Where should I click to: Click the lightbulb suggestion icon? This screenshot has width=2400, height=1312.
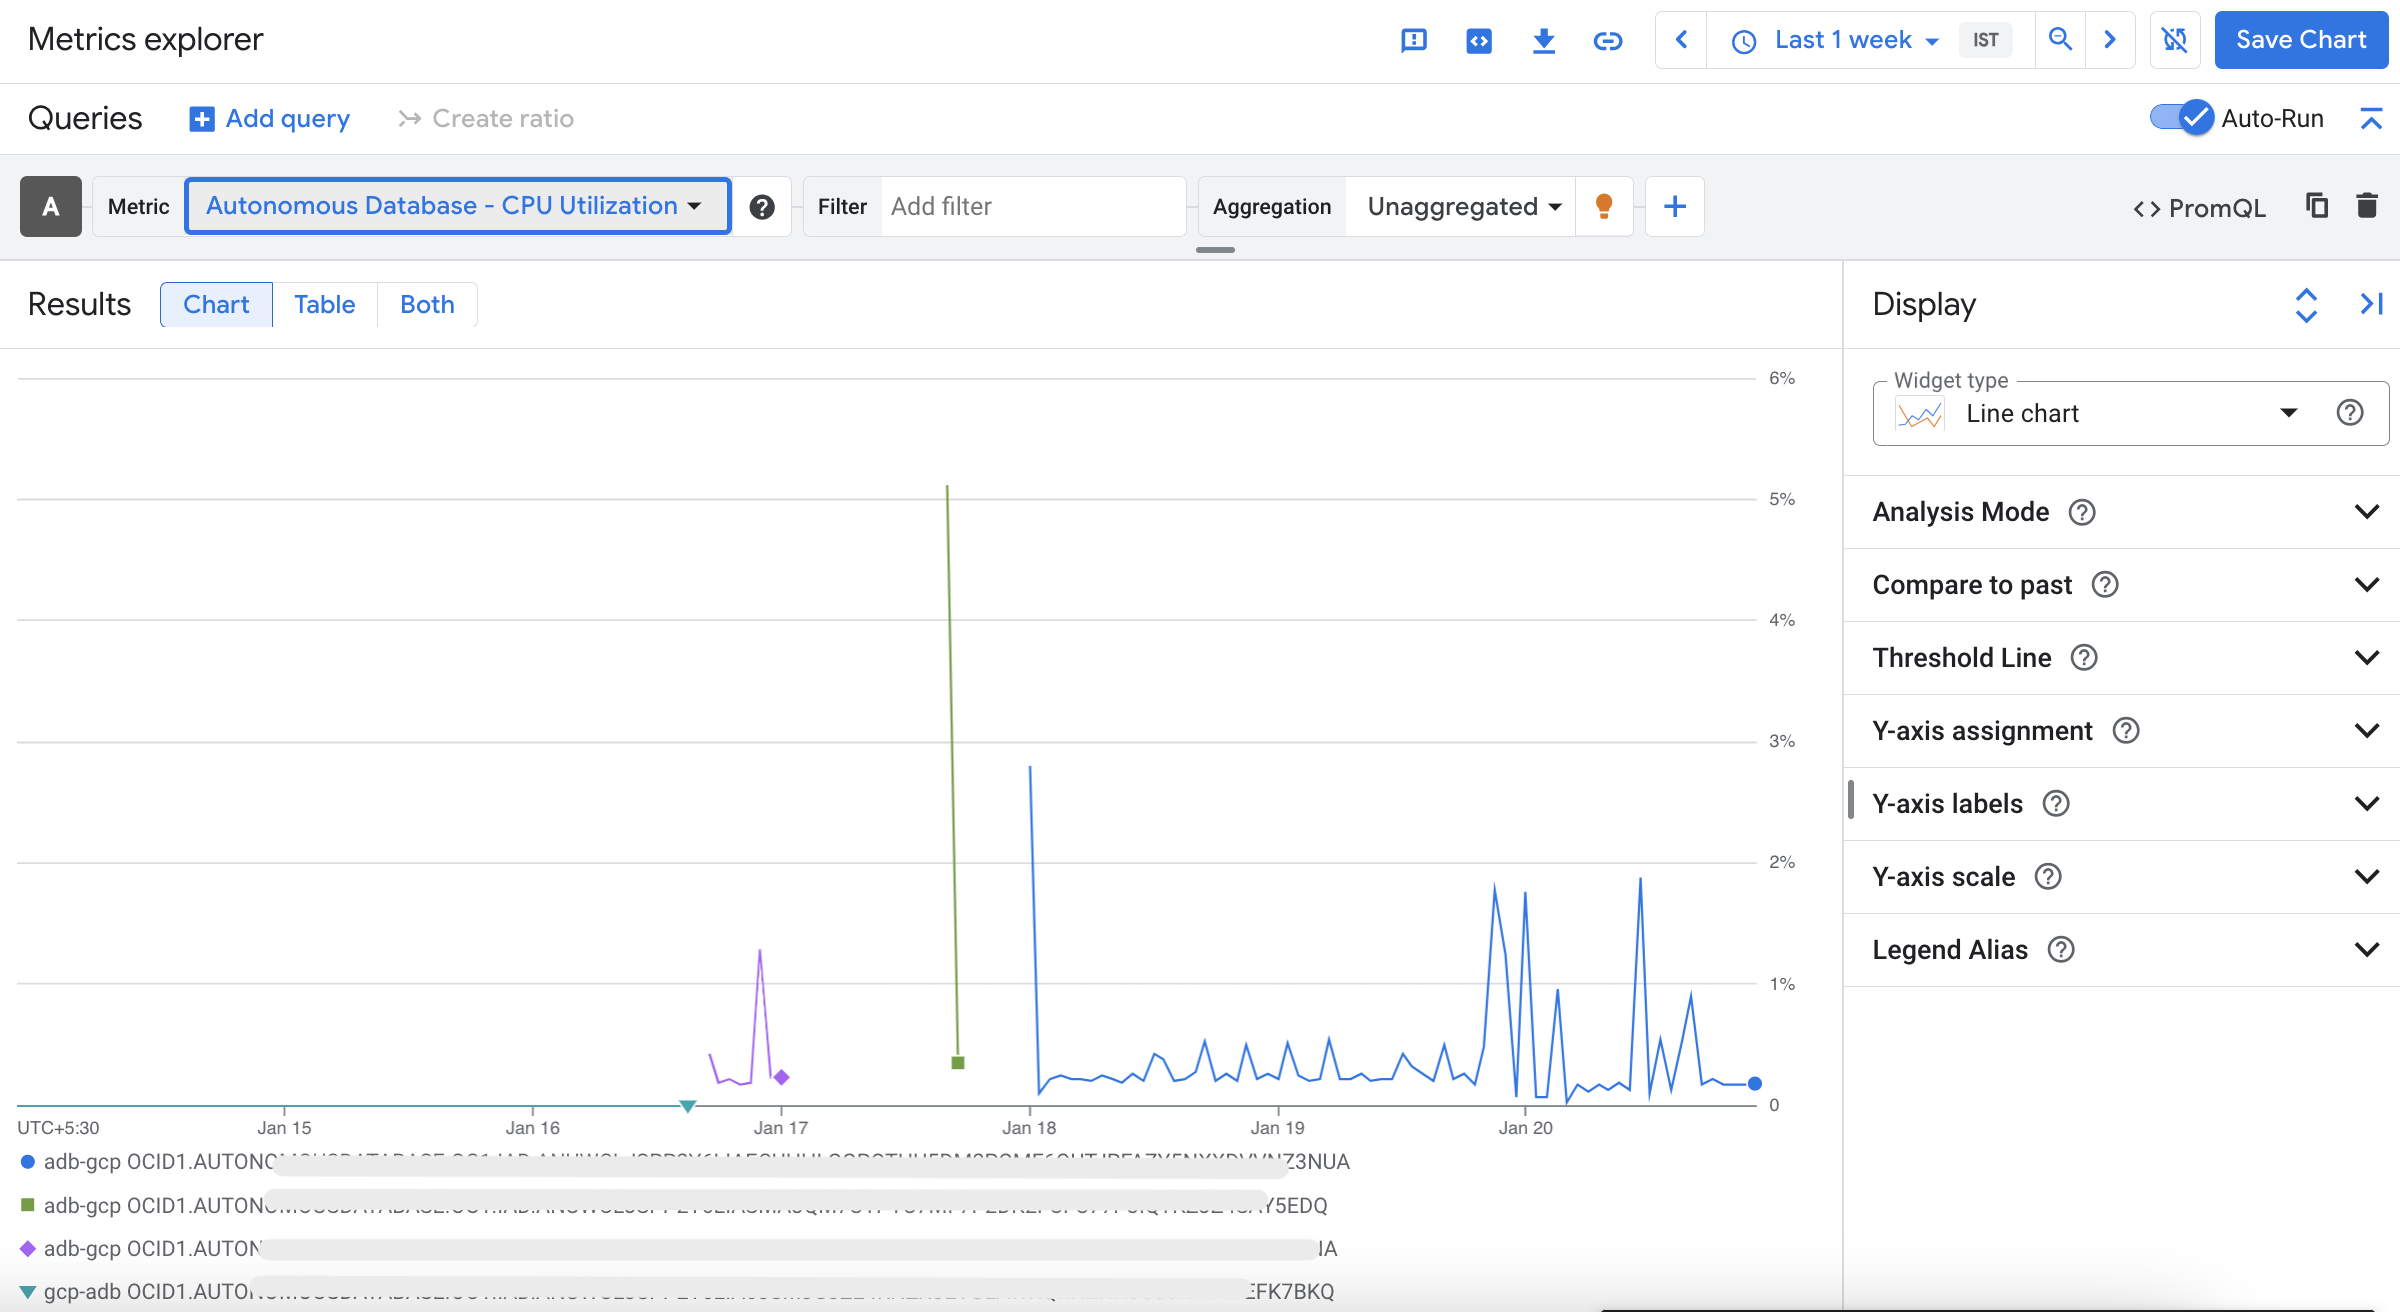[1604, 206]
